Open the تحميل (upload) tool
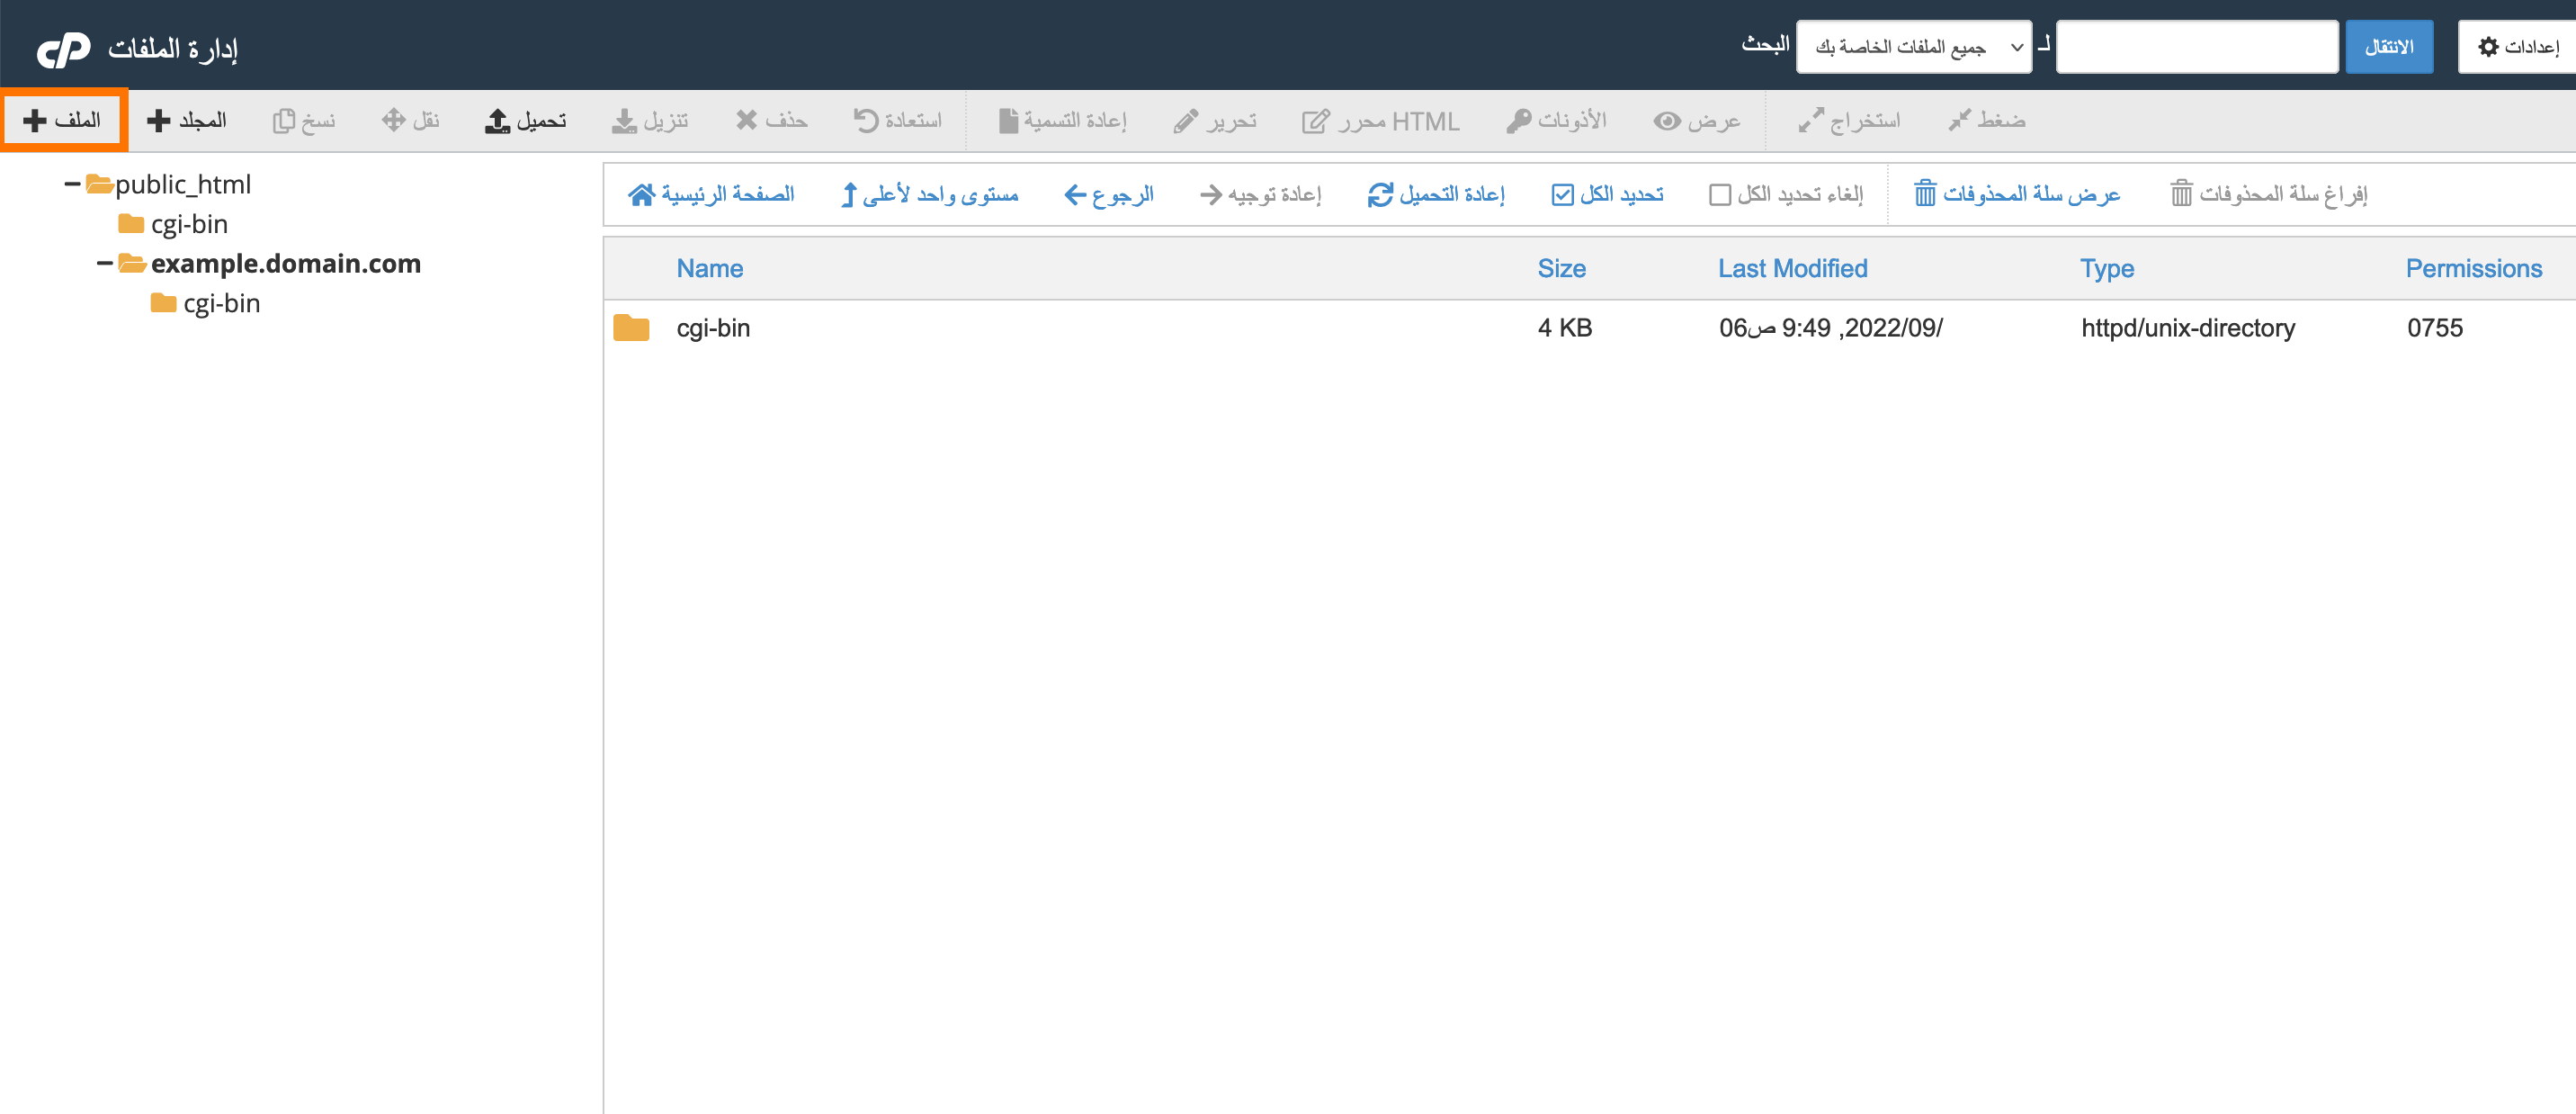2576x1114 pixels. 527,119
